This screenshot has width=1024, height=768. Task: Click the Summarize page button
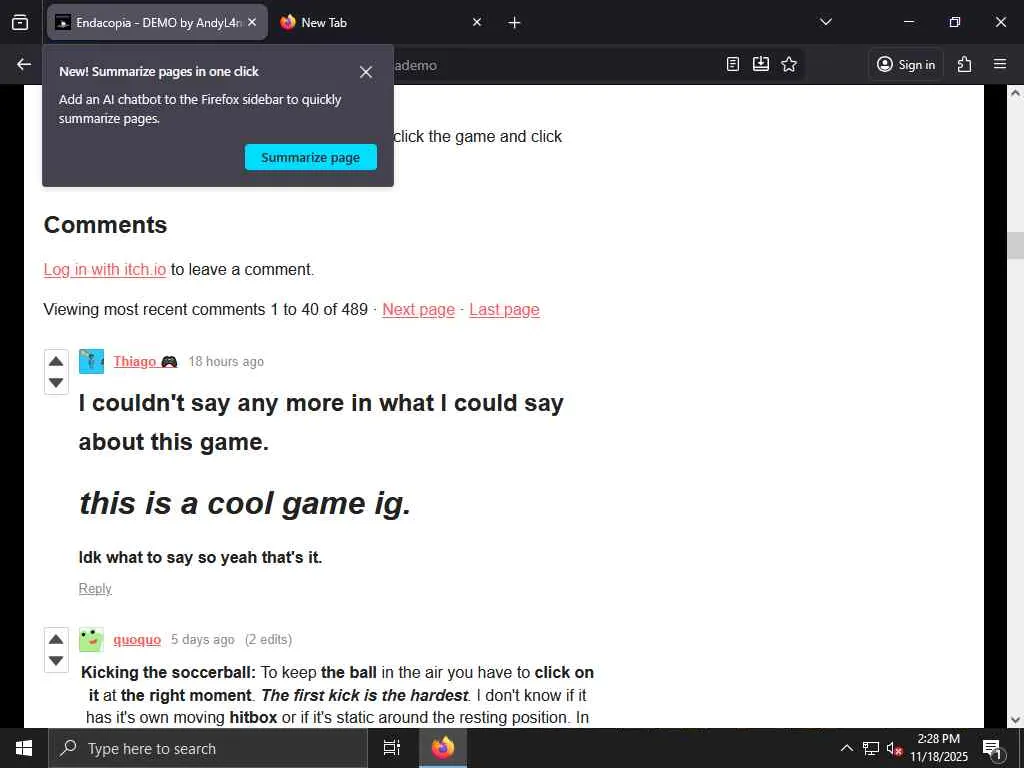pos(311,157)
